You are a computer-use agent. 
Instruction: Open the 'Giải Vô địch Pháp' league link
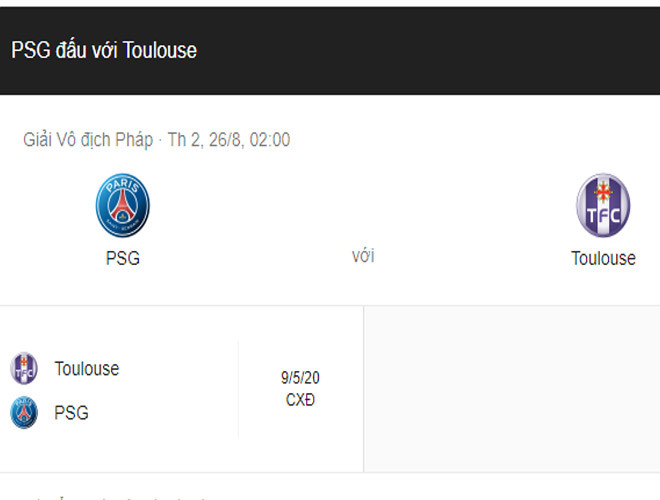point(88,140)
